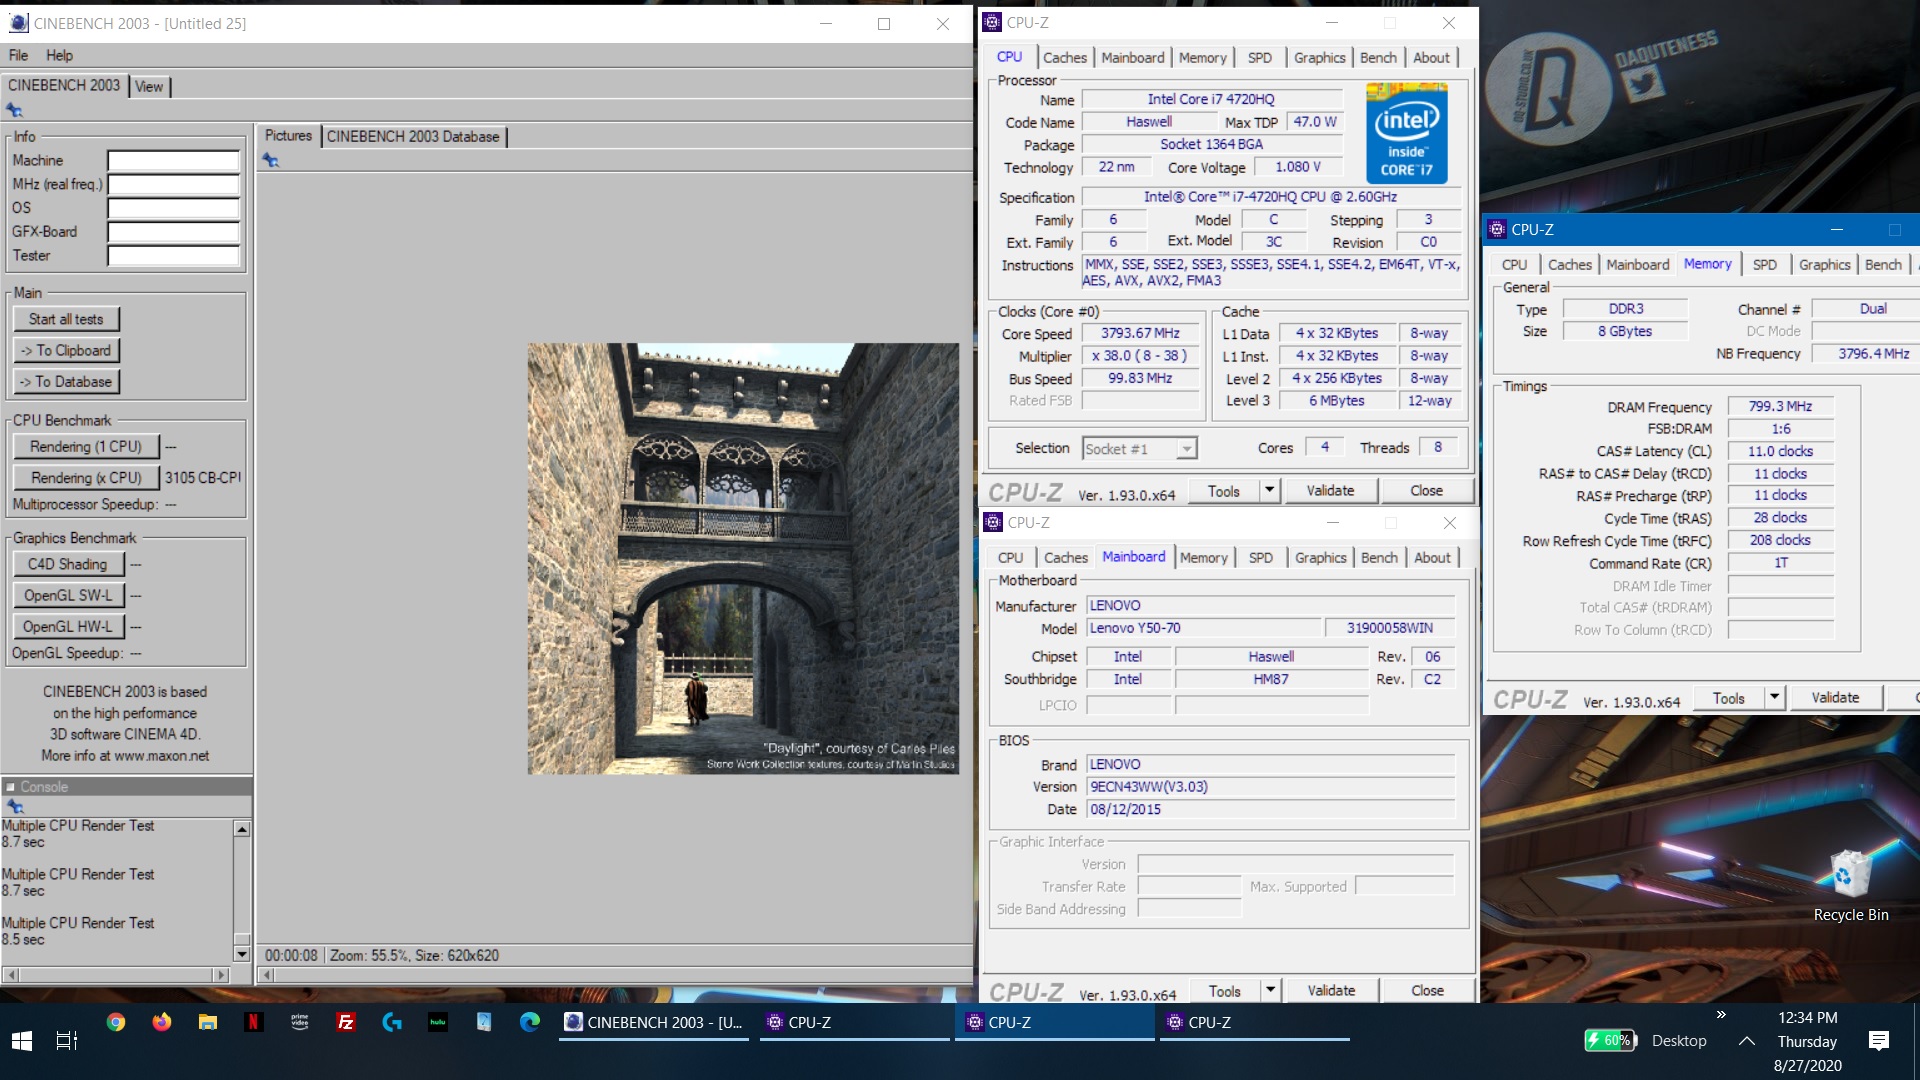Start the OpenGL HW-L test
Viewport: 1920px width, 1080px height.
[x=68, y=626]
